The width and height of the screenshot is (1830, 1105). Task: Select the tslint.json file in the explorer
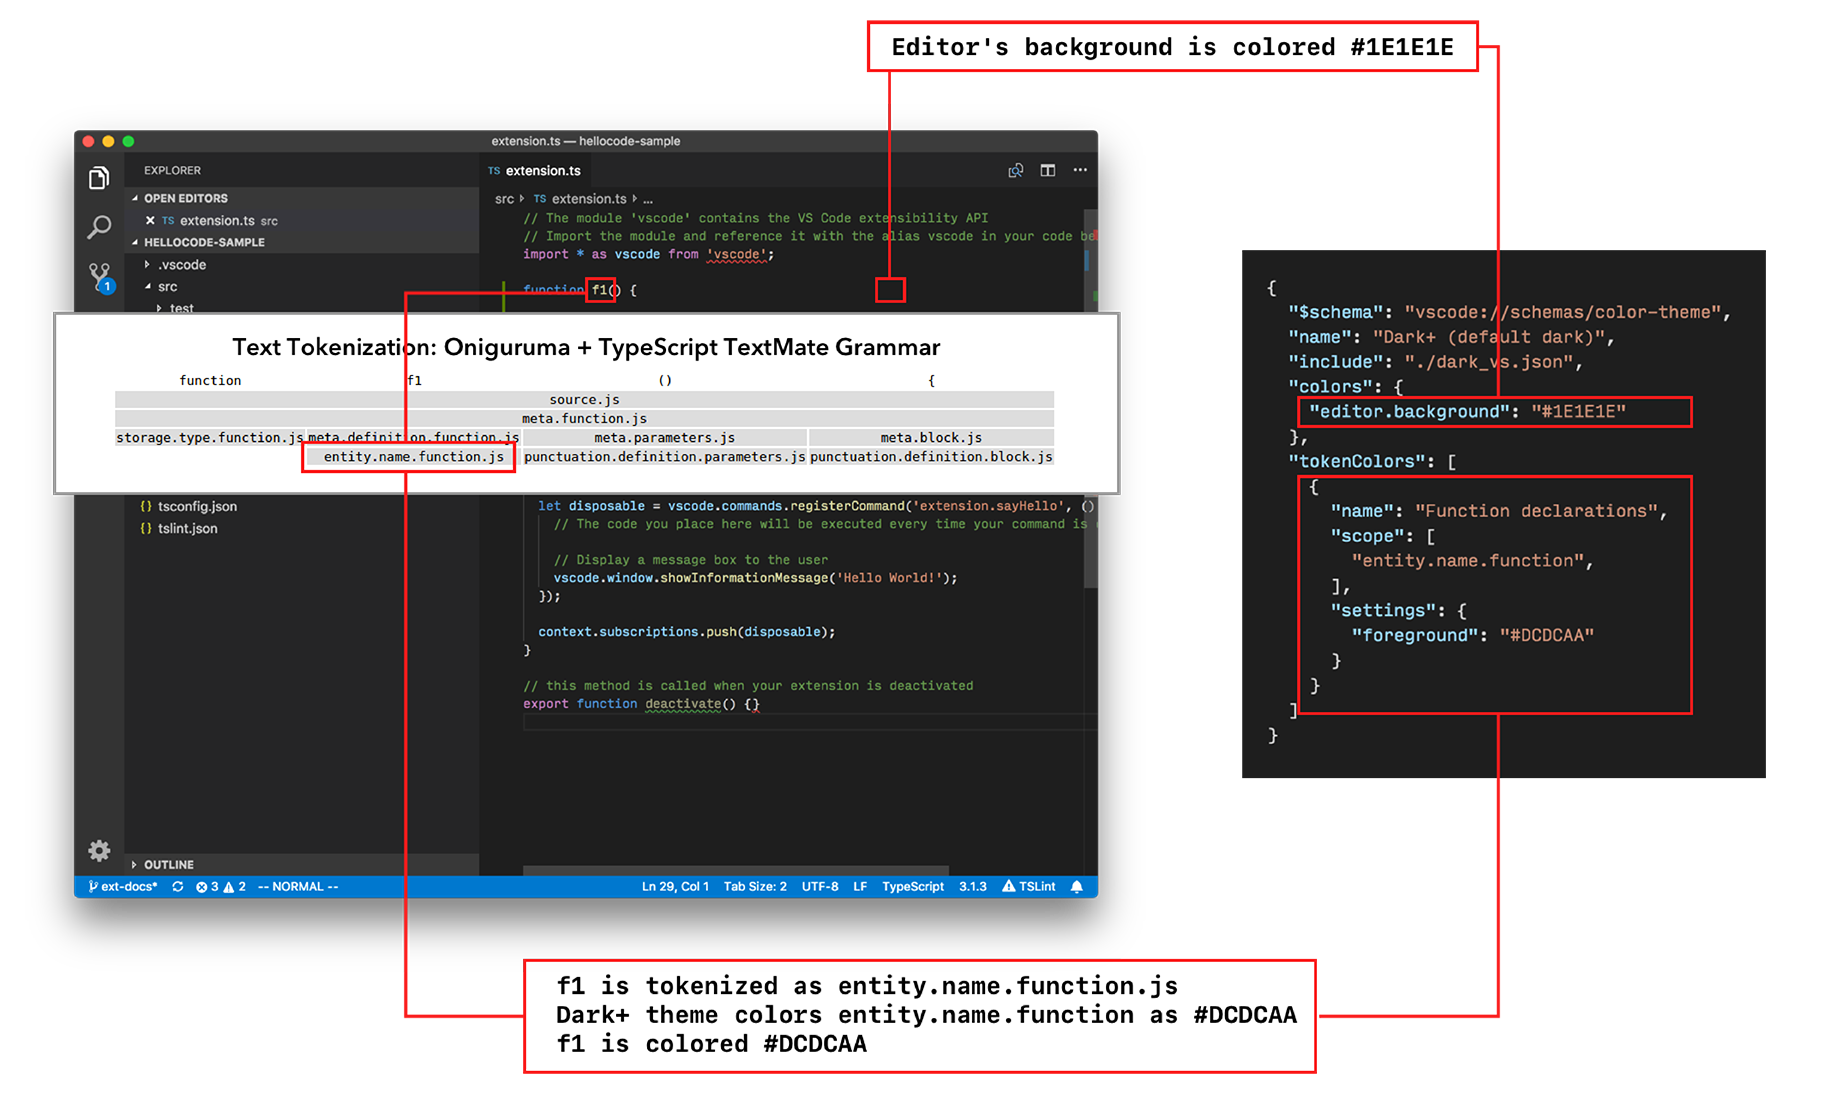188,528
